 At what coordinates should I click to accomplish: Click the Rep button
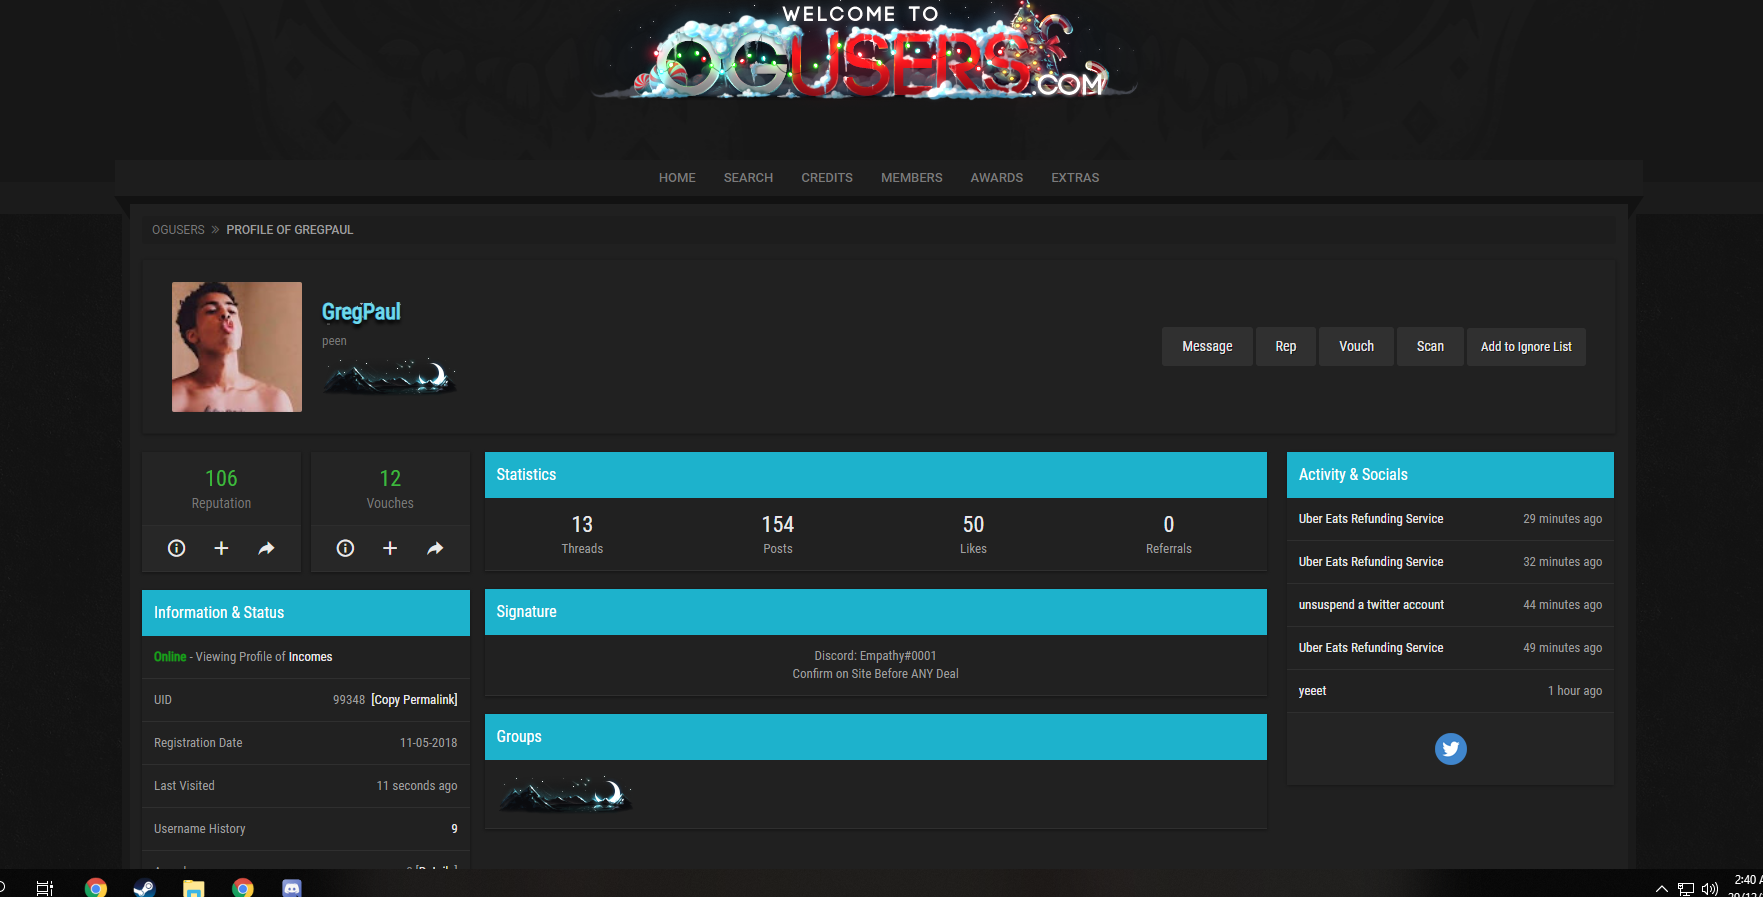pos(1286,347)
